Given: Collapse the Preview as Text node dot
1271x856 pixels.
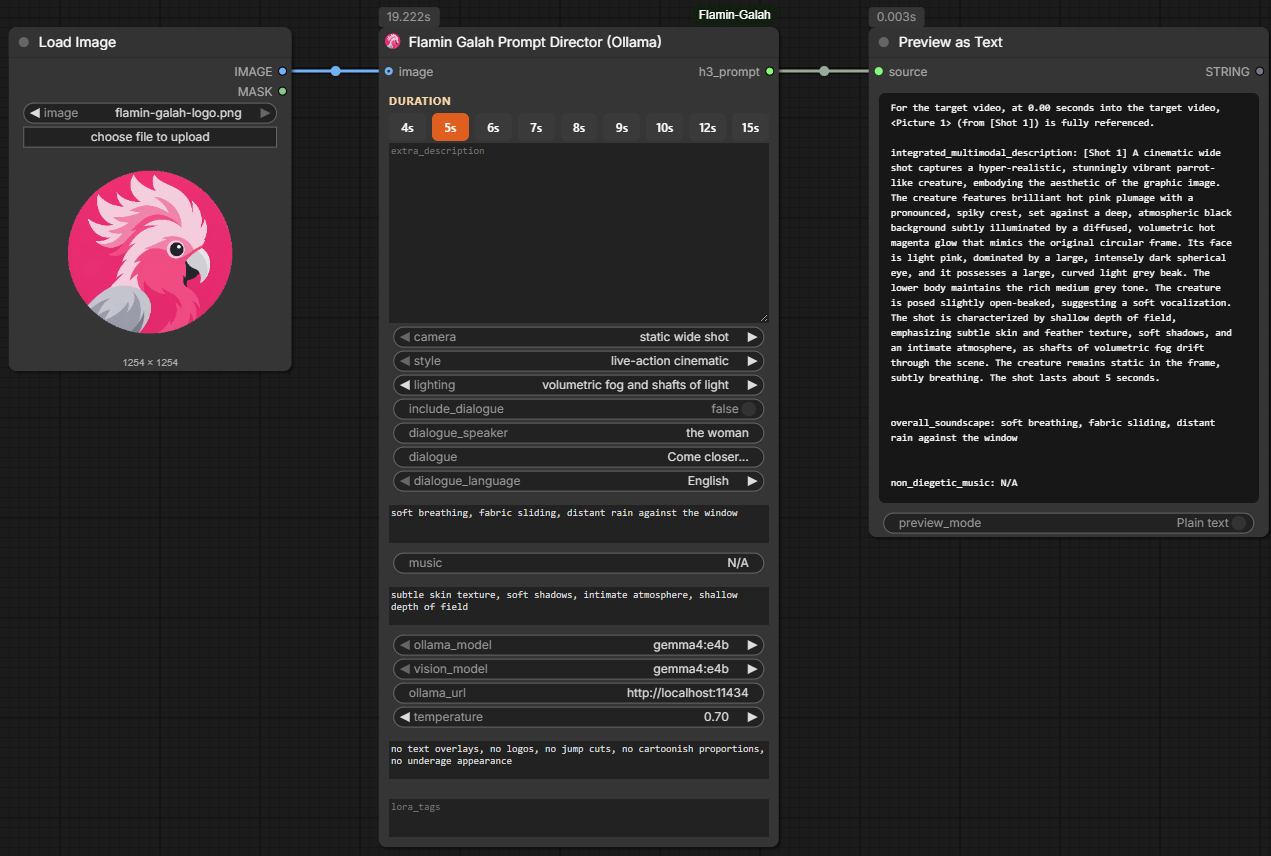Looking at the screenshot, I should 884,42.
